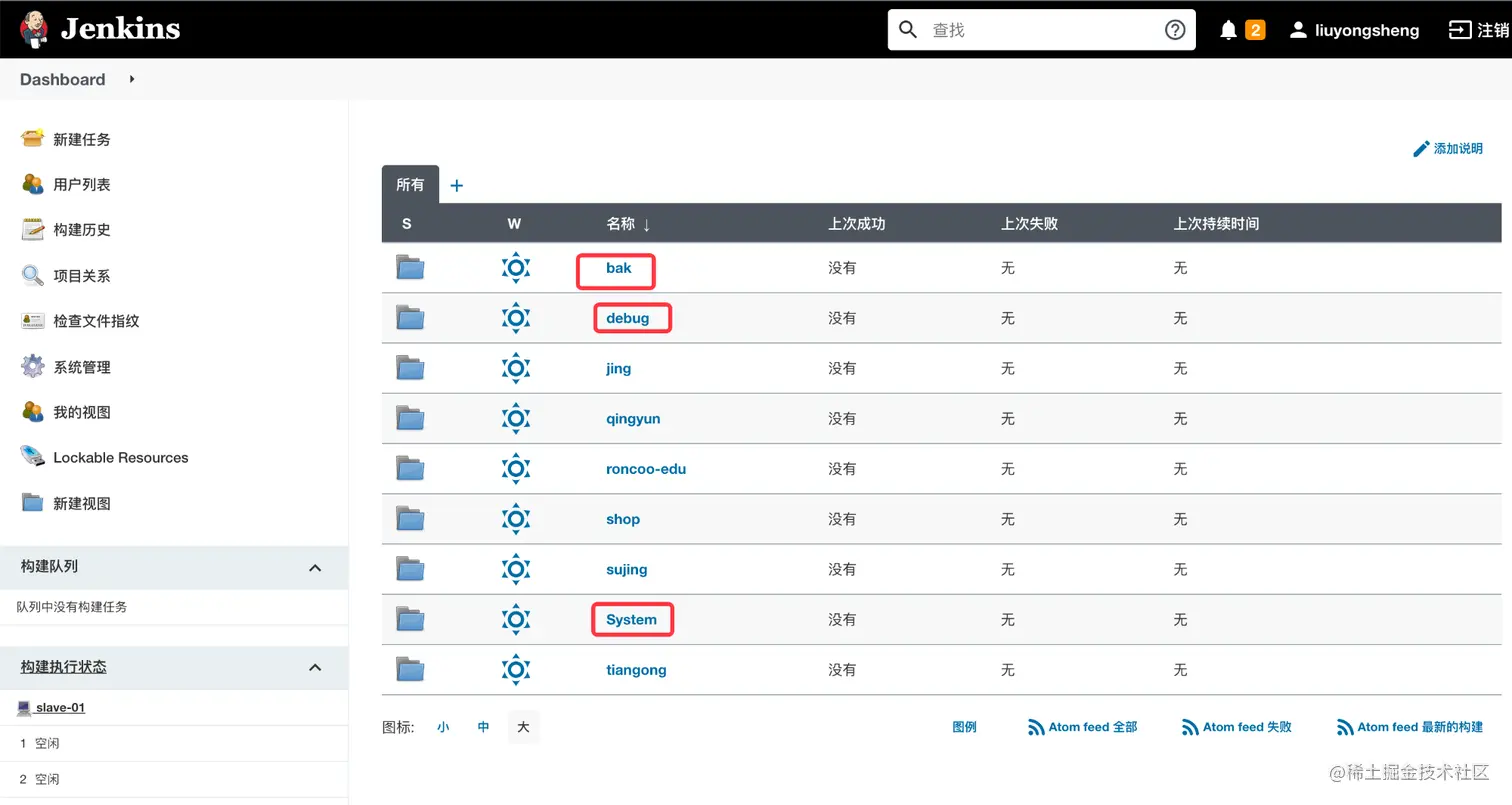The height and width of the screenshot is (805, 1512).
Task: Click the Jenkins butler logo icon
Action: click(33, 29)
